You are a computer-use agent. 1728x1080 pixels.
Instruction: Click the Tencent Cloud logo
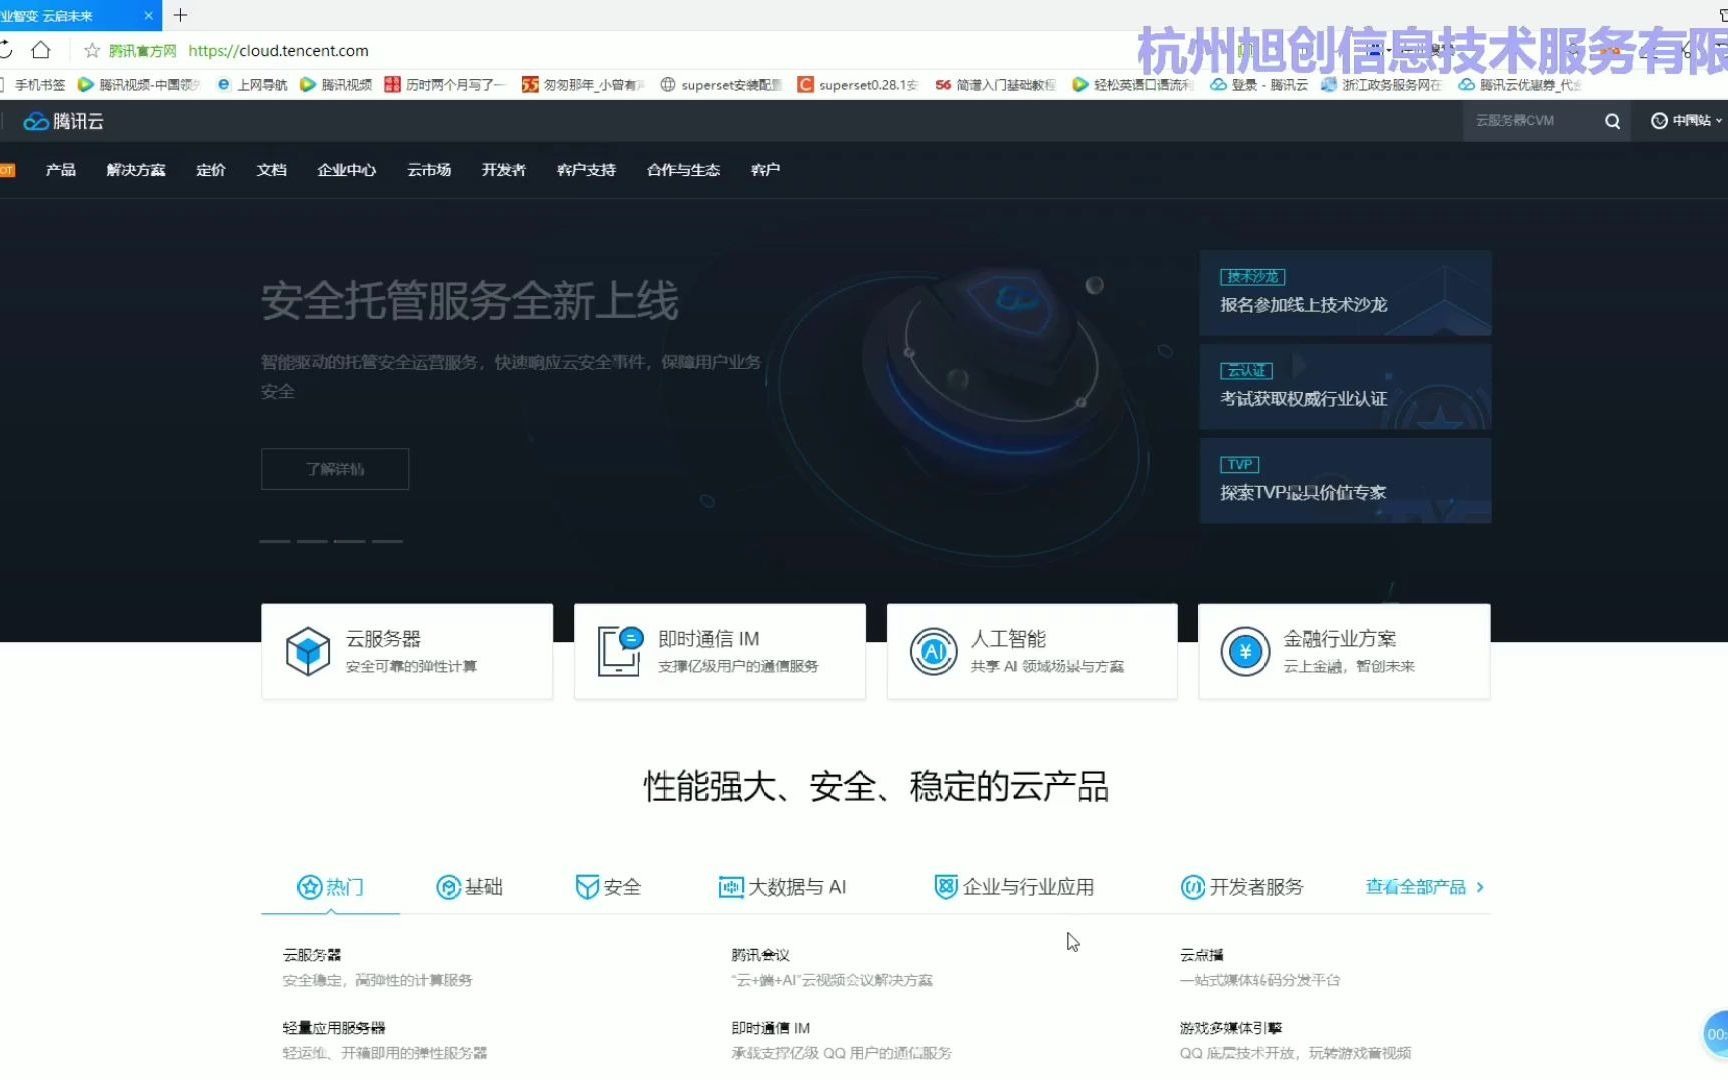64,121
